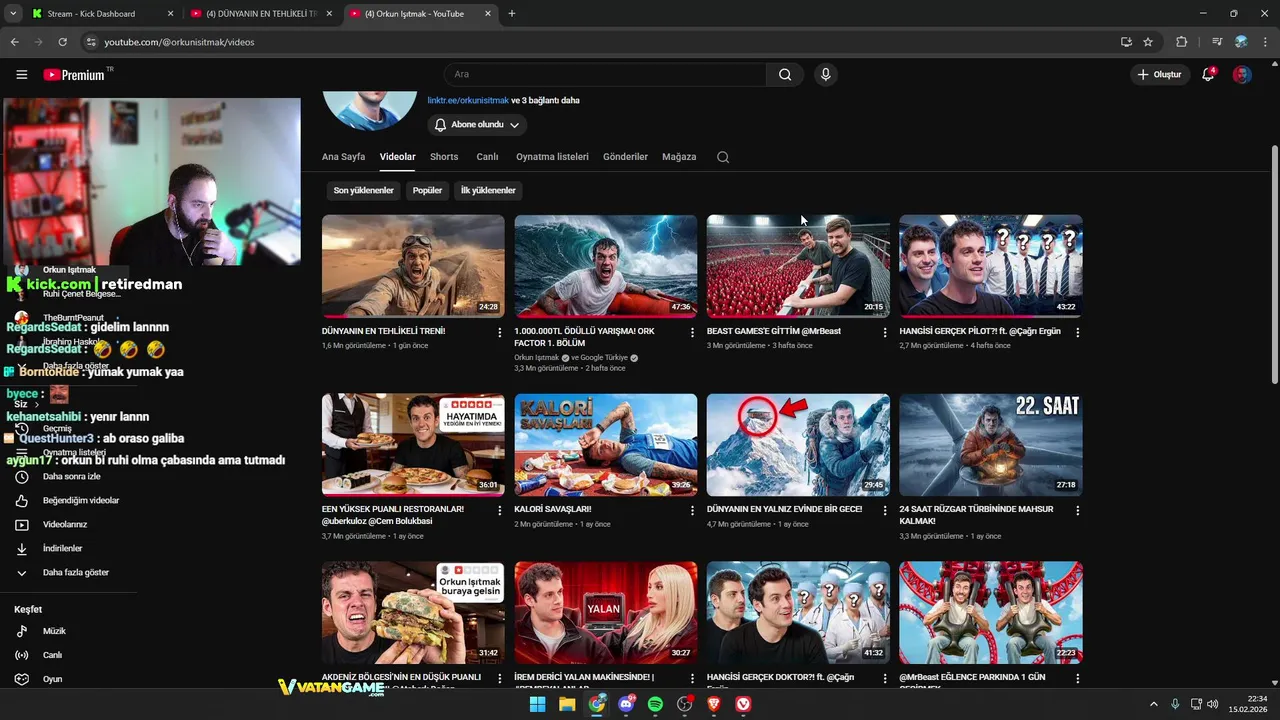1280x720 pixels.
Task: Click the system volume tray icon
Action: click(1212, 704)
